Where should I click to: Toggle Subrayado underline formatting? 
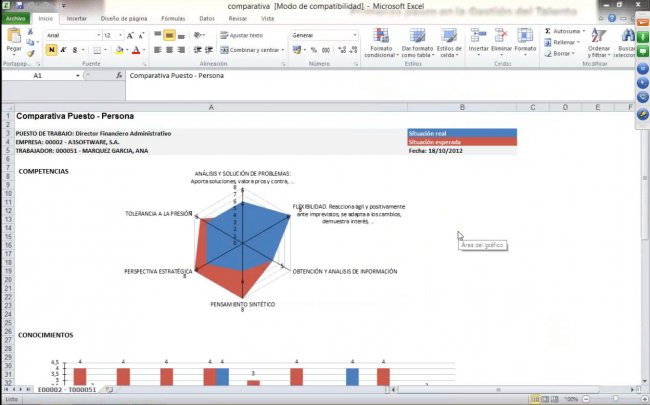coord(75,50)
